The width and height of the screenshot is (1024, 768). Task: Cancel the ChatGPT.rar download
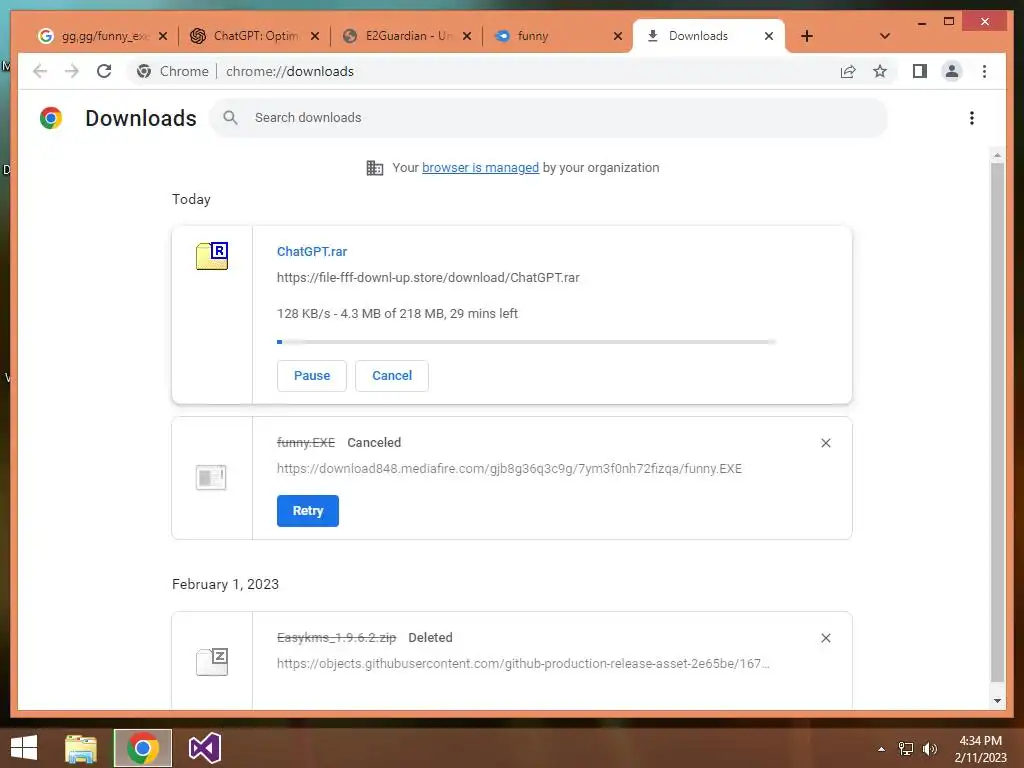click(392, 376)
